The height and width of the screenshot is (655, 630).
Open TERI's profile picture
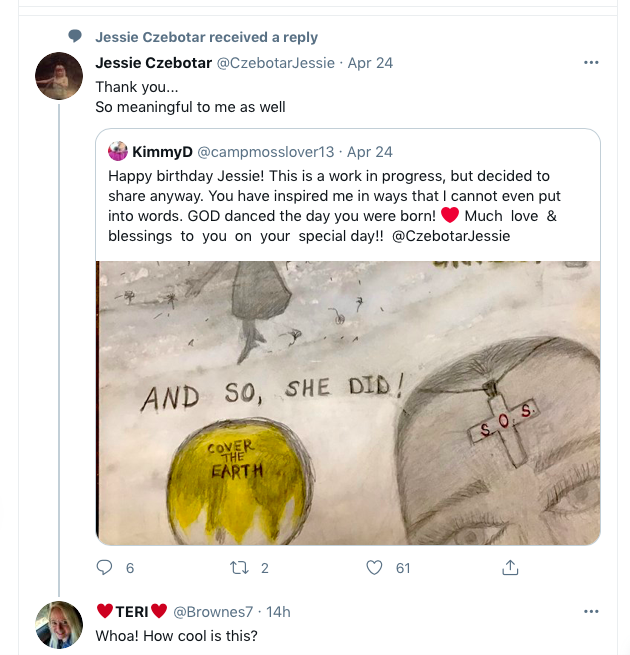(59, 624)
